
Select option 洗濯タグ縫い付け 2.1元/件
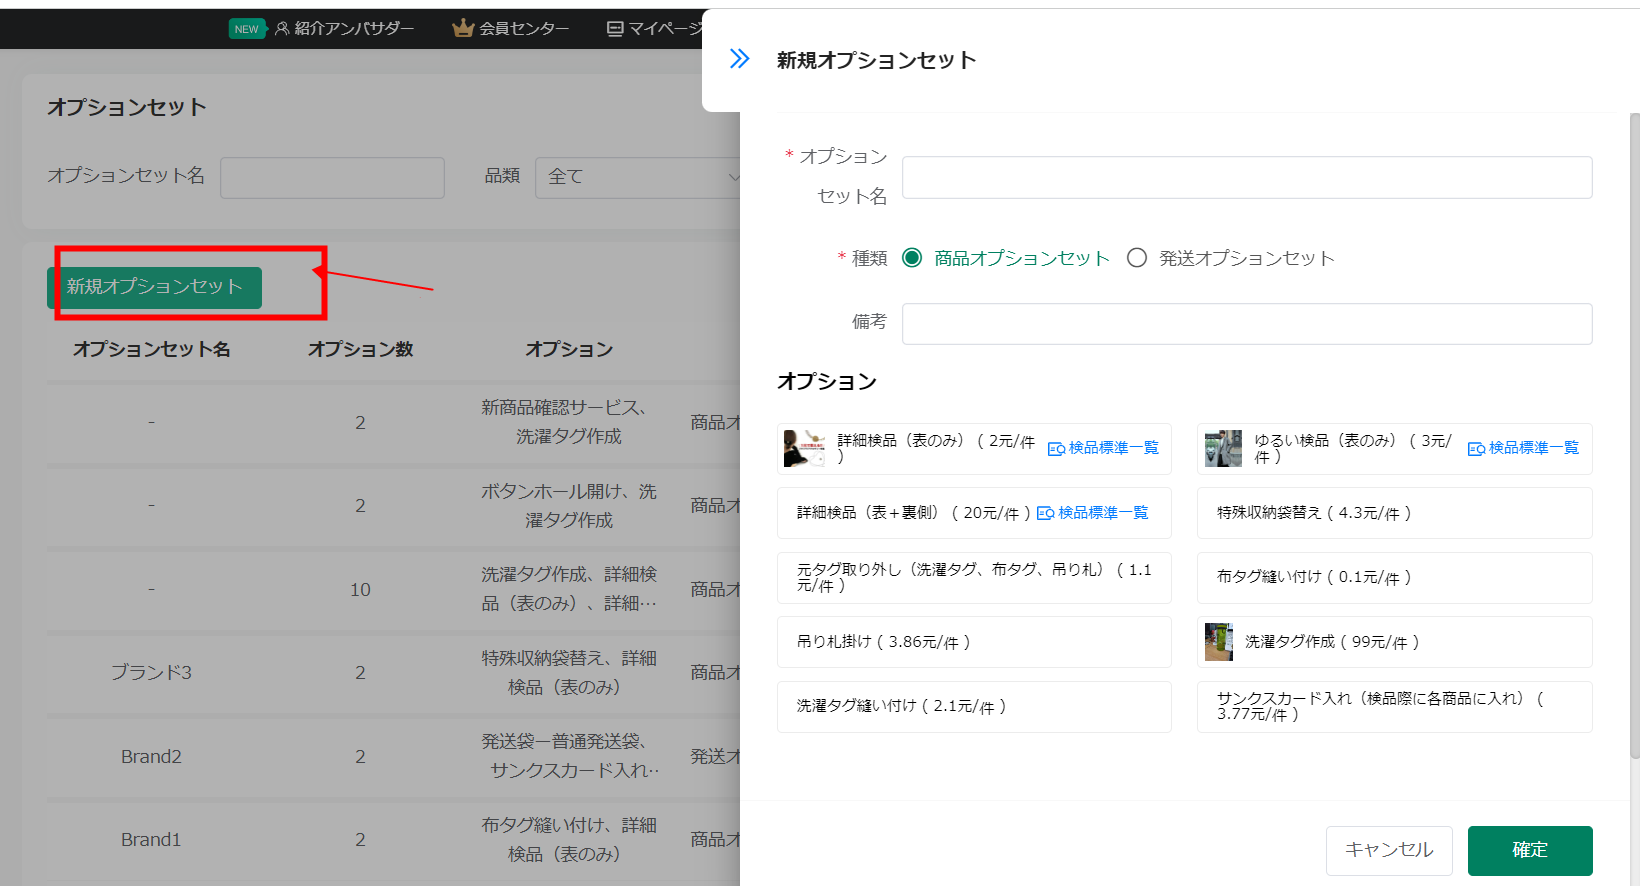coord(974,707)
